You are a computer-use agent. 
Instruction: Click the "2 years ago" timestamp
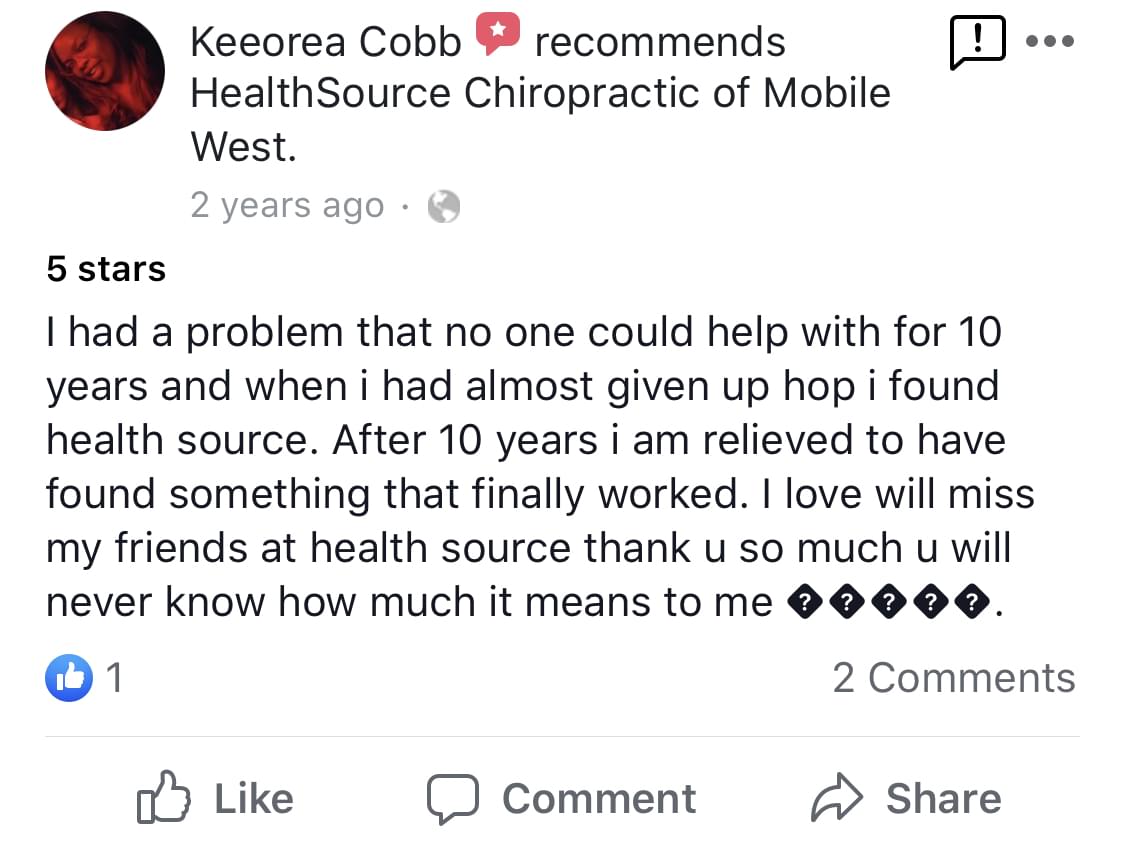286,205
